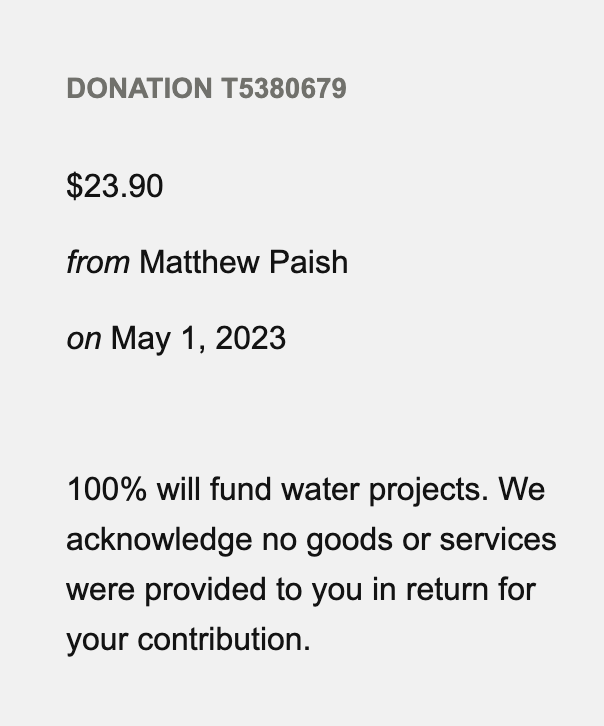Click the word 'water' in the paragraph
This screenshot has height=726, width=604.
[320, 491]
